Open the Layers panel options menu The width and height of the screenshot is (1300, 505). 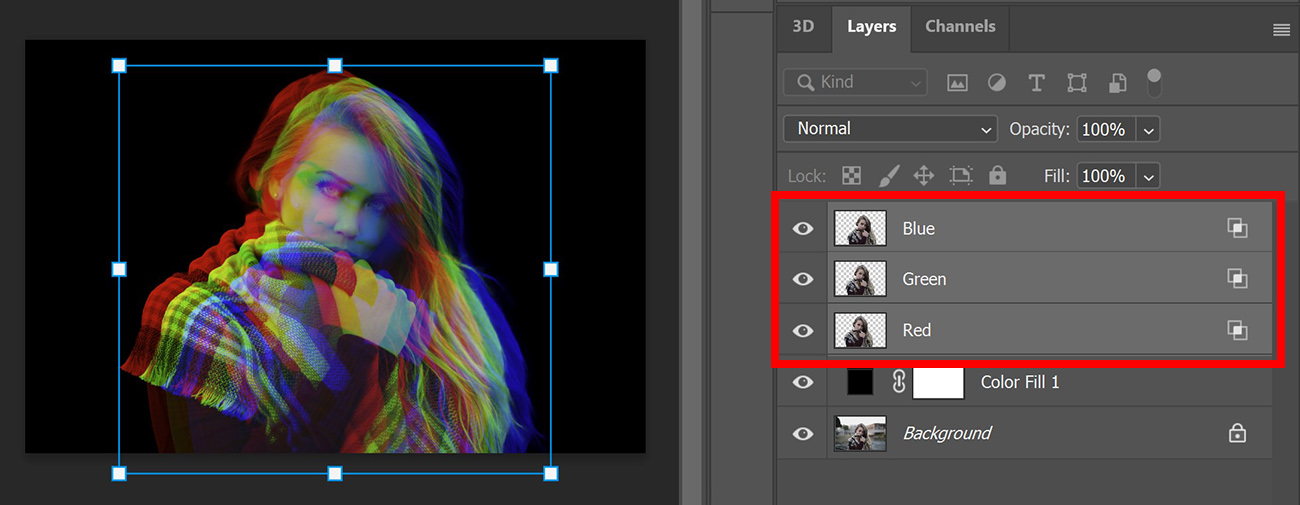click(1281, 30)
